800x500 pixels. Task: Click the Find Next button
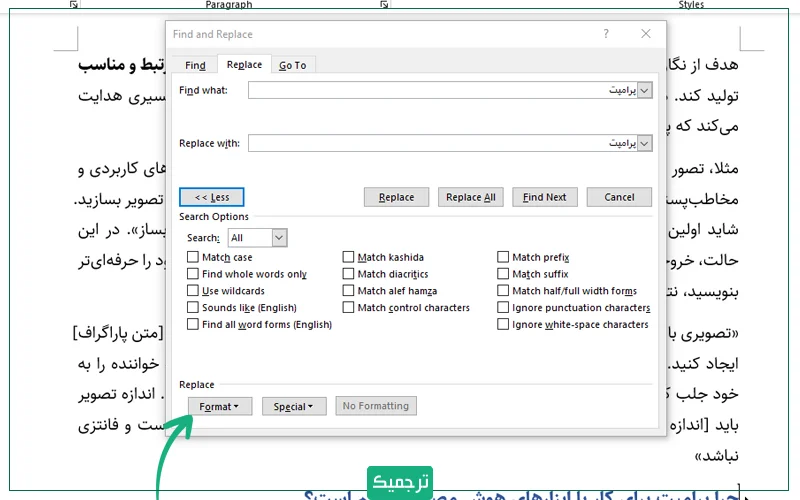point(544,197)
